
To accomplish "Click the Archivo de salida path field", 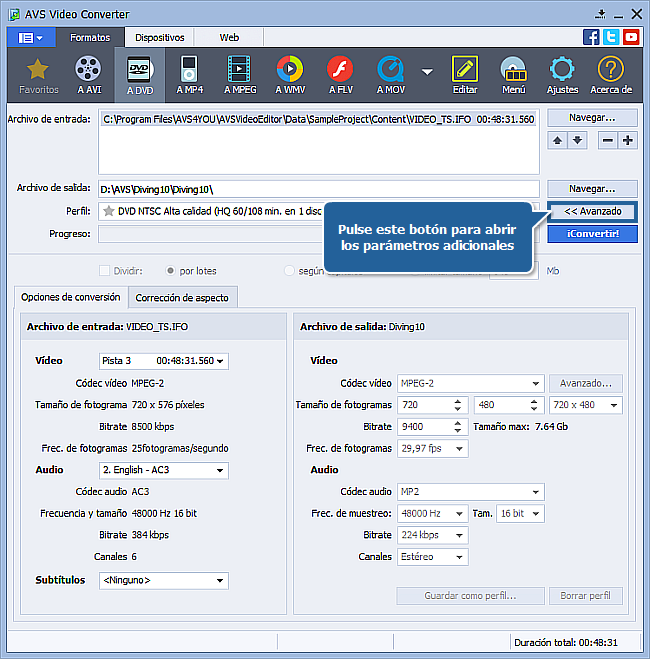I will pos(318,188).
